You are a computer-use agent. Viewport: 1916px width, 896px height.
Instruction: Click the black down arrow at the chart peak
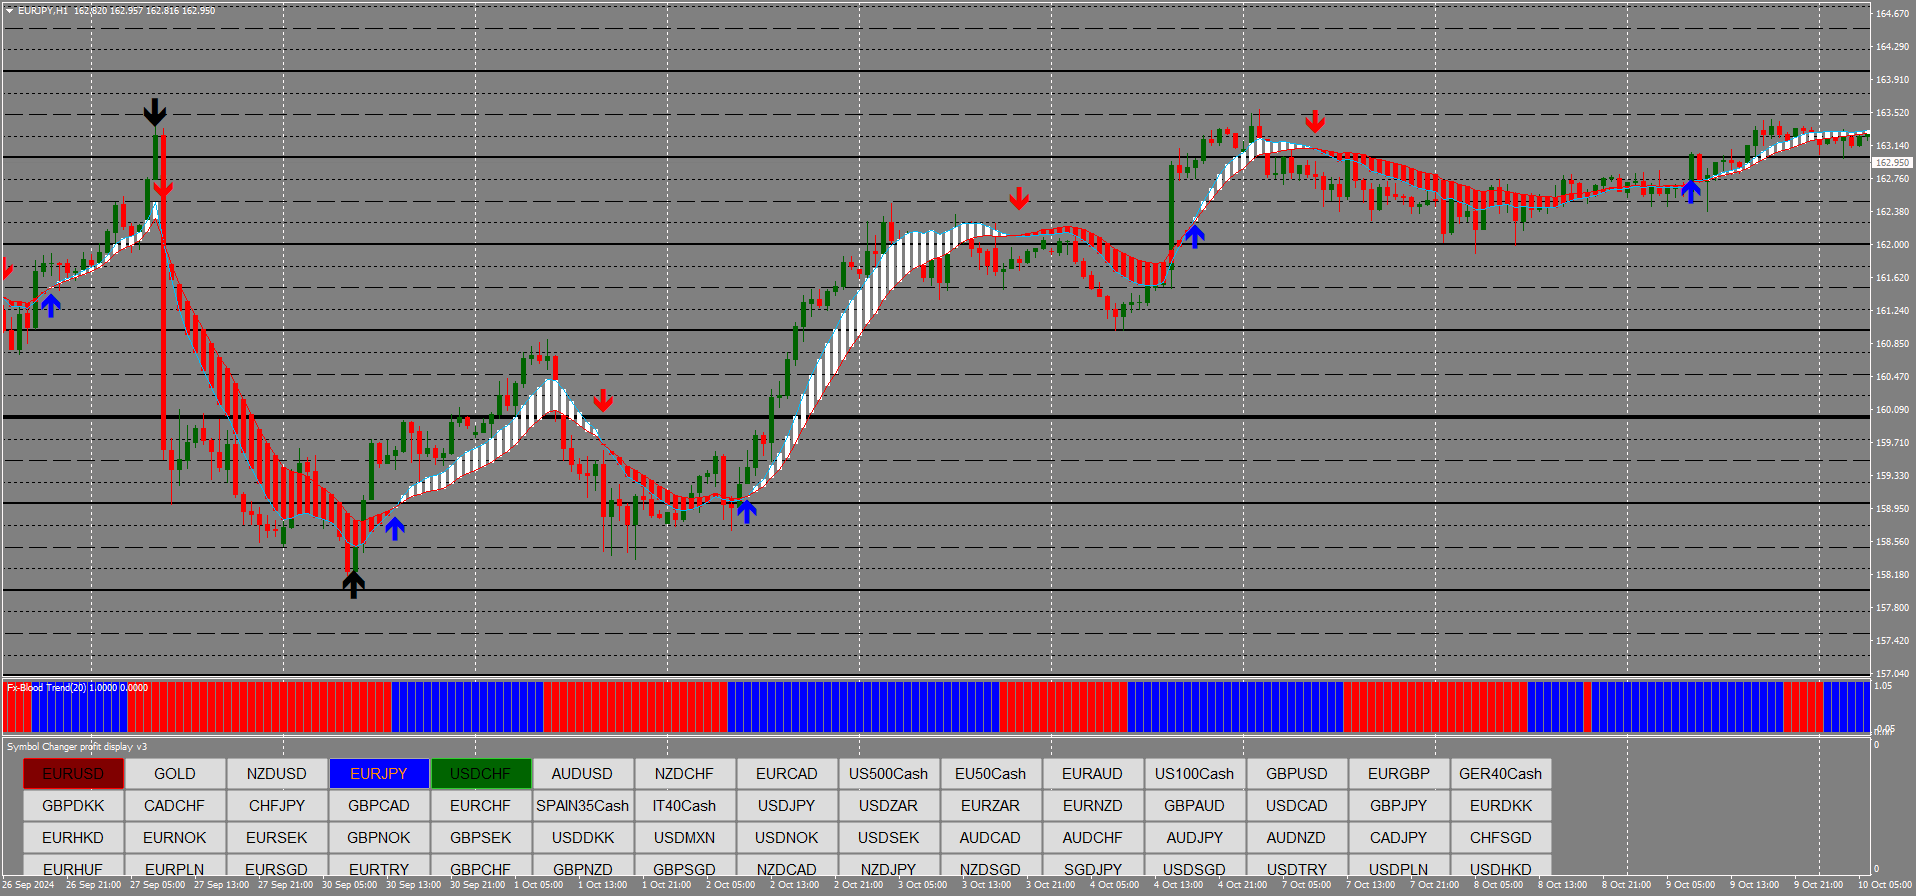pos(155,112)
